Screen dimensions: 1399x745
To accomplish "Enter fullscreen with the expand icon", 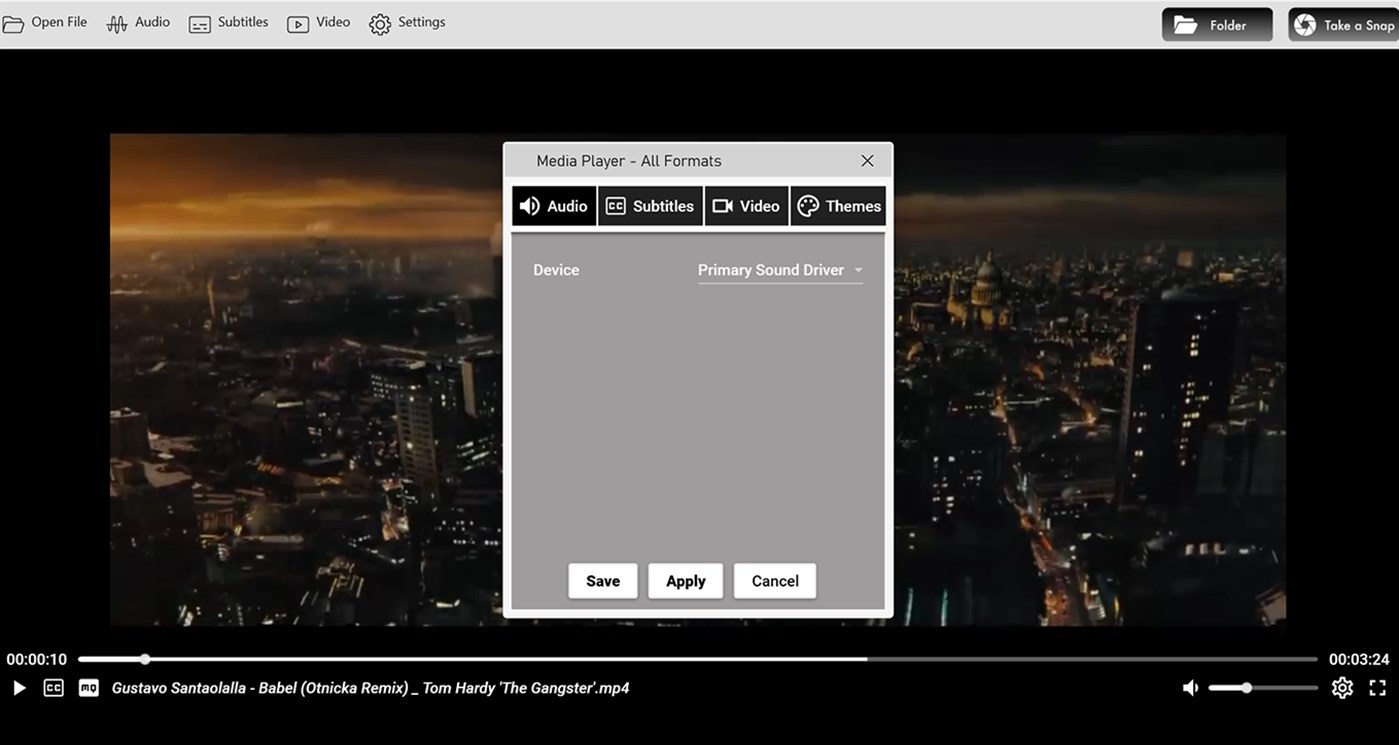I will 1377,687.
